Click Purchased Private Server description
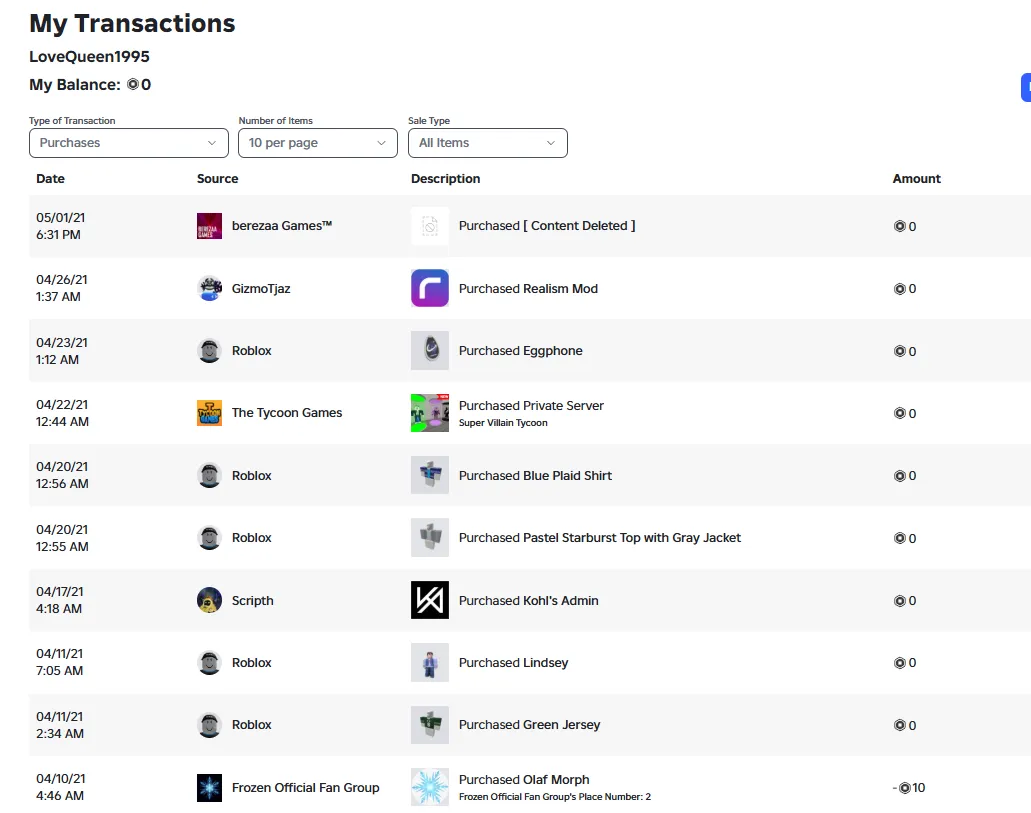The height and width of the screenshot is (813, 1031). pos(531,406)
